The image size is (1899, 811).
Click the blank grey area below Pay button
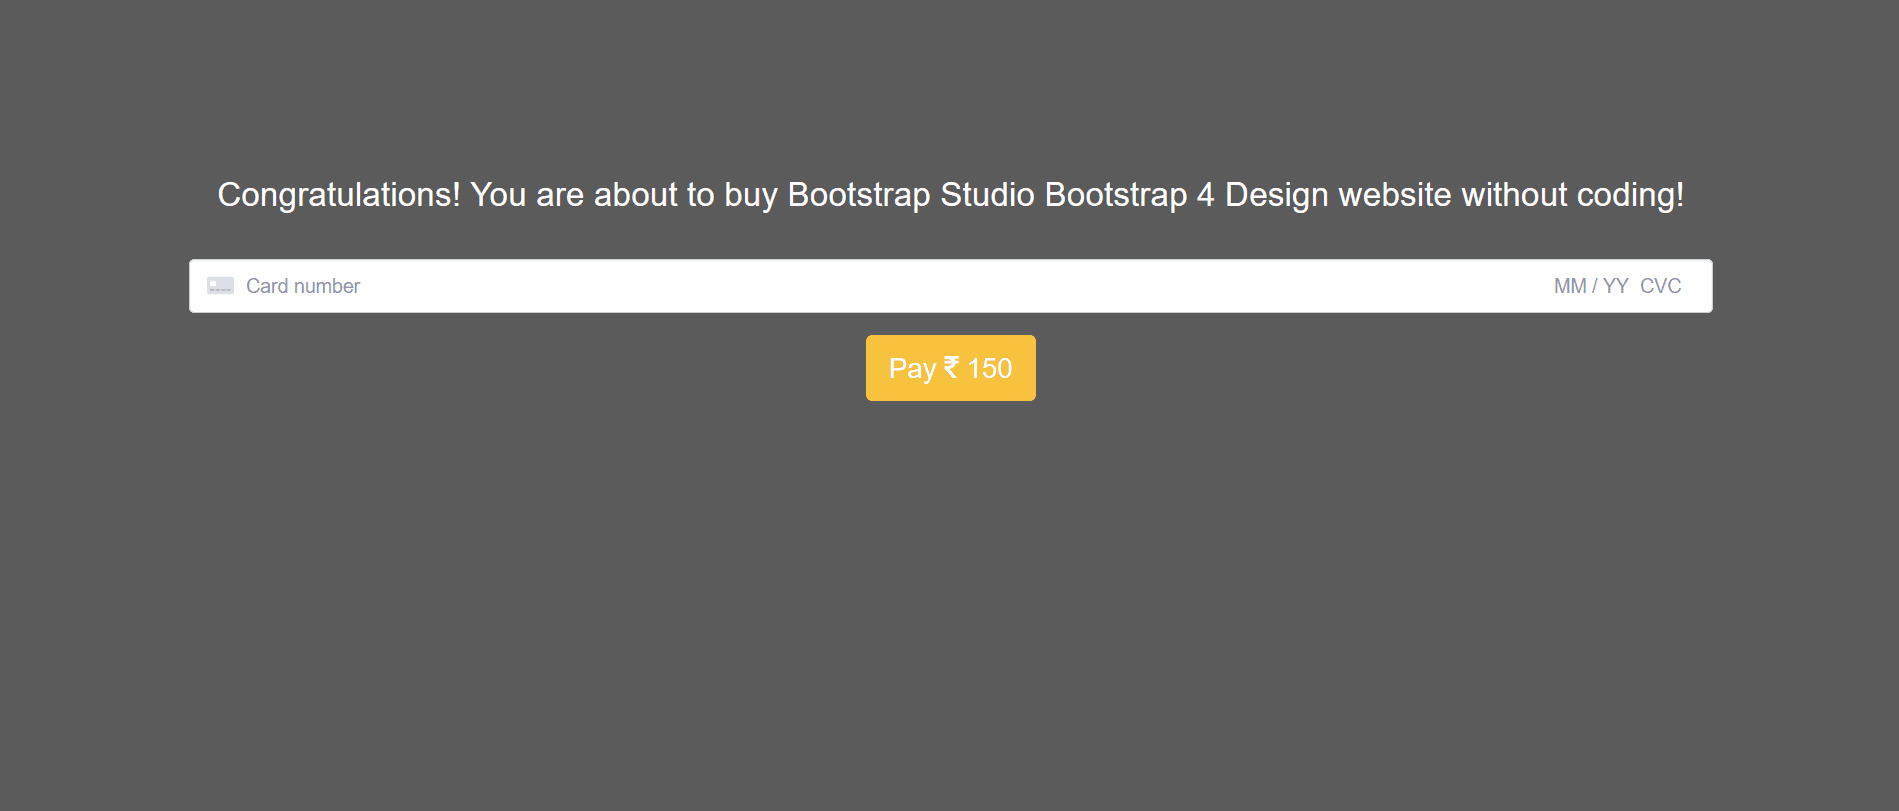[x=950, y=600]
